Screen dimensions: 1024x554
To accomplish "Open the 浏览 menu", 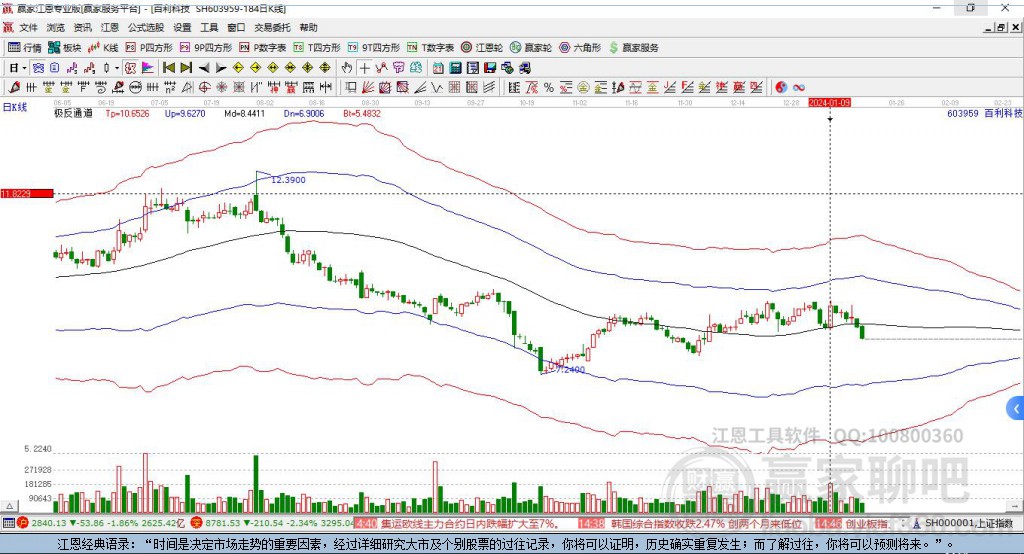I will pyautogui.click(x=56, y=27).
